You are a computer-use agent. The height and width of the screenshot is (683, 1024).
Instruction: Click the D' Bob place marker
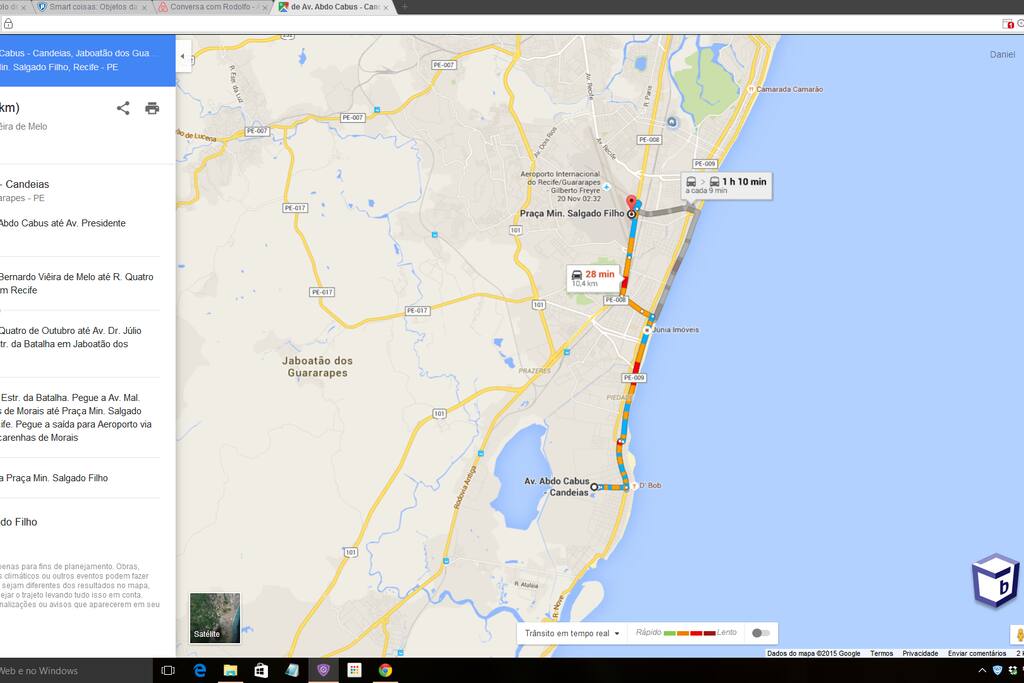pos(633,486)
